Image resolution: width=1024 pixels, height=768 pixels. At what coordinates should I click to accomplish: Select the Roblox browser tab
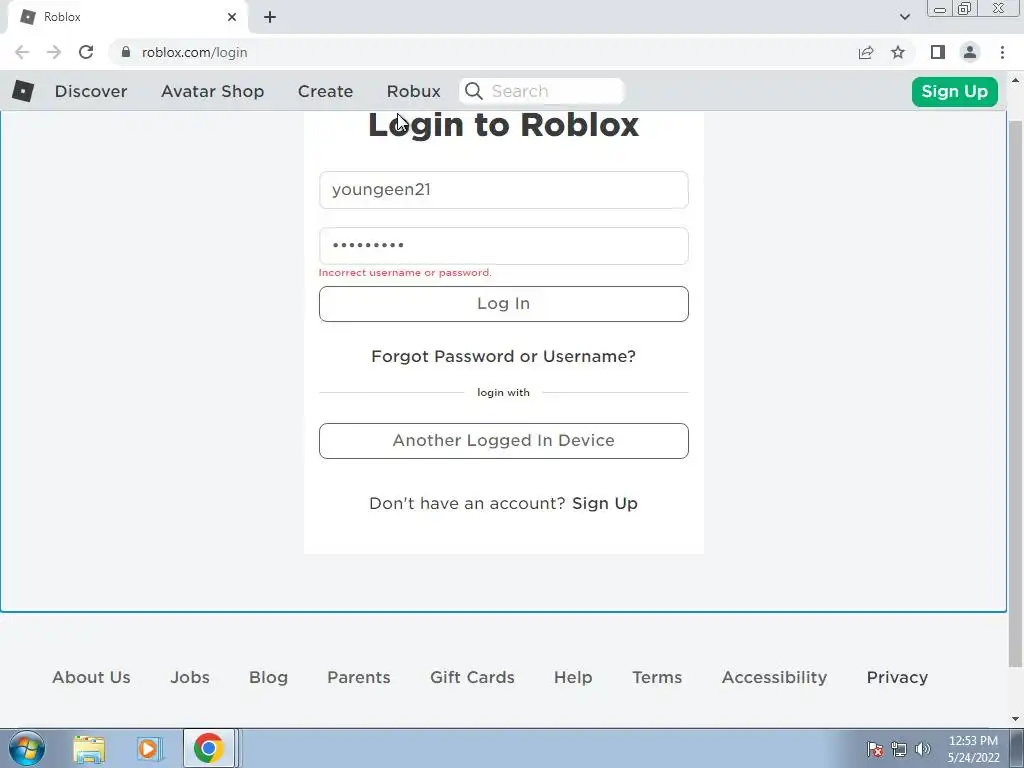(x=127, y=17)
